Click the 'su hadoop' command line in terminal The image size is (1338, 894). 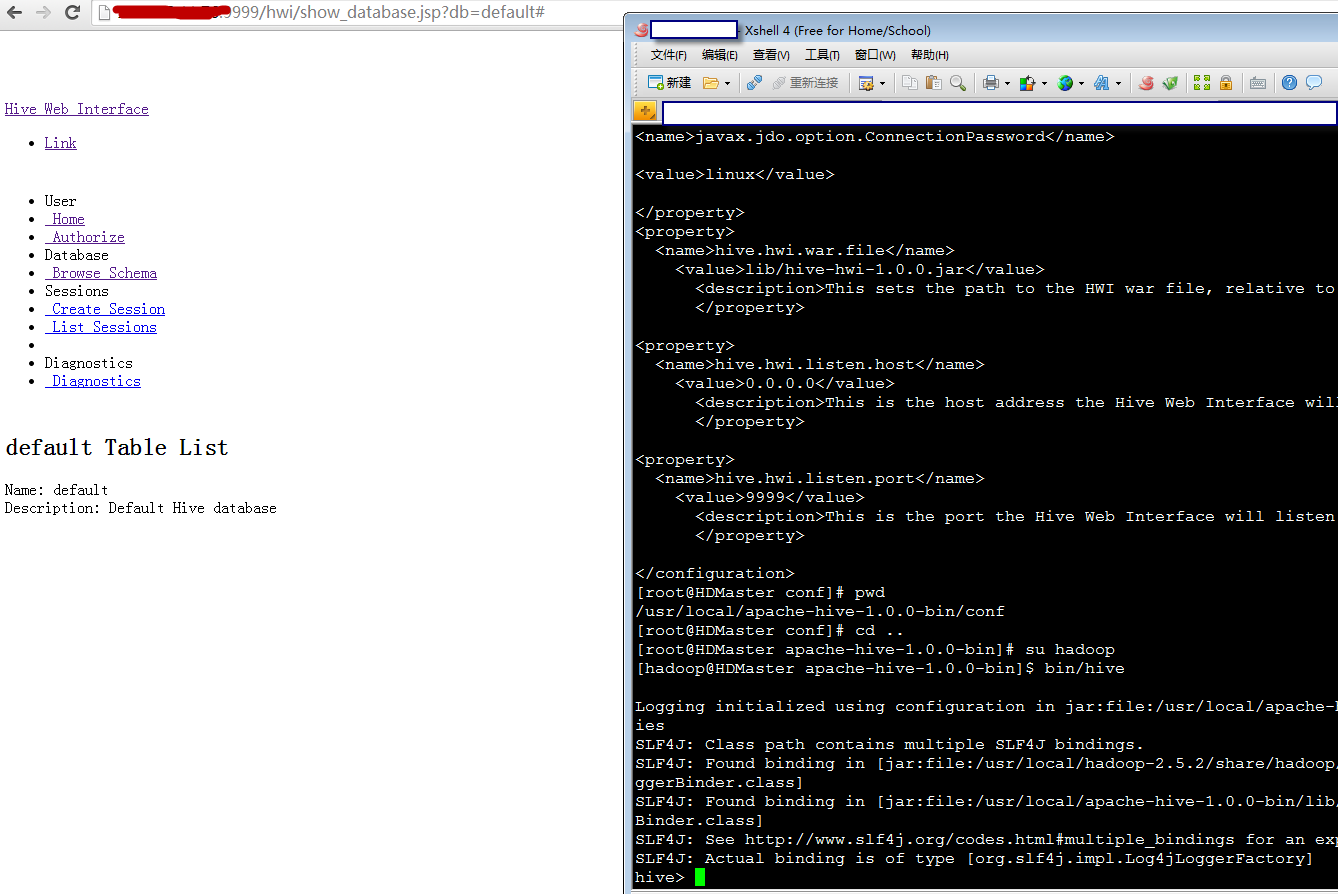(x=875, y=649)
